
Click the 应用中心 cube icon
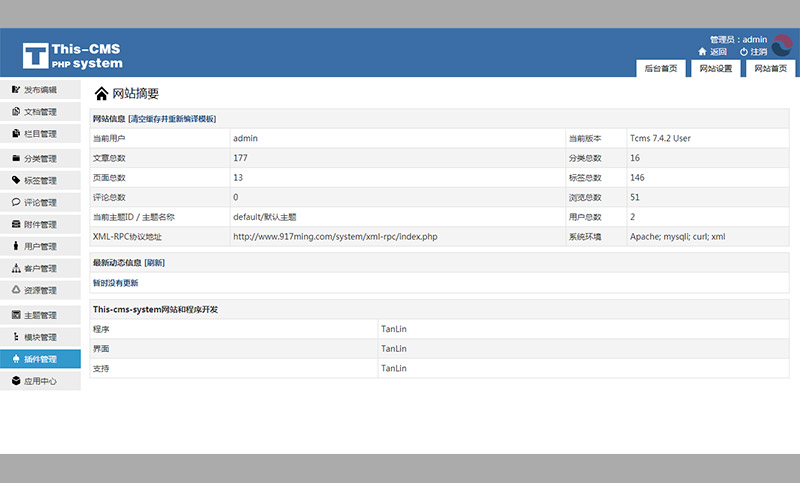tap(16, 380)
